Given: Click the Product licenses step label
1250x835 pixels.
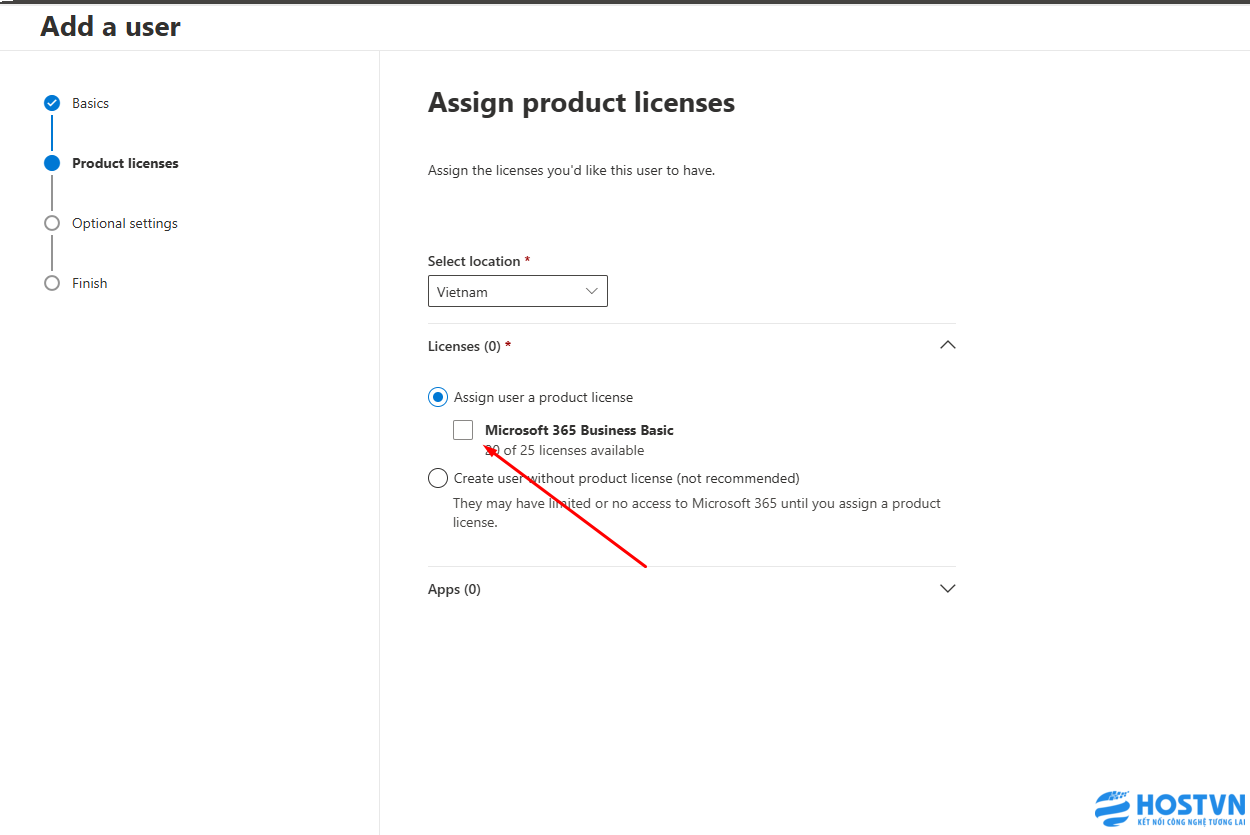Looking at the screenshot, I should click(x=125, y=163).
